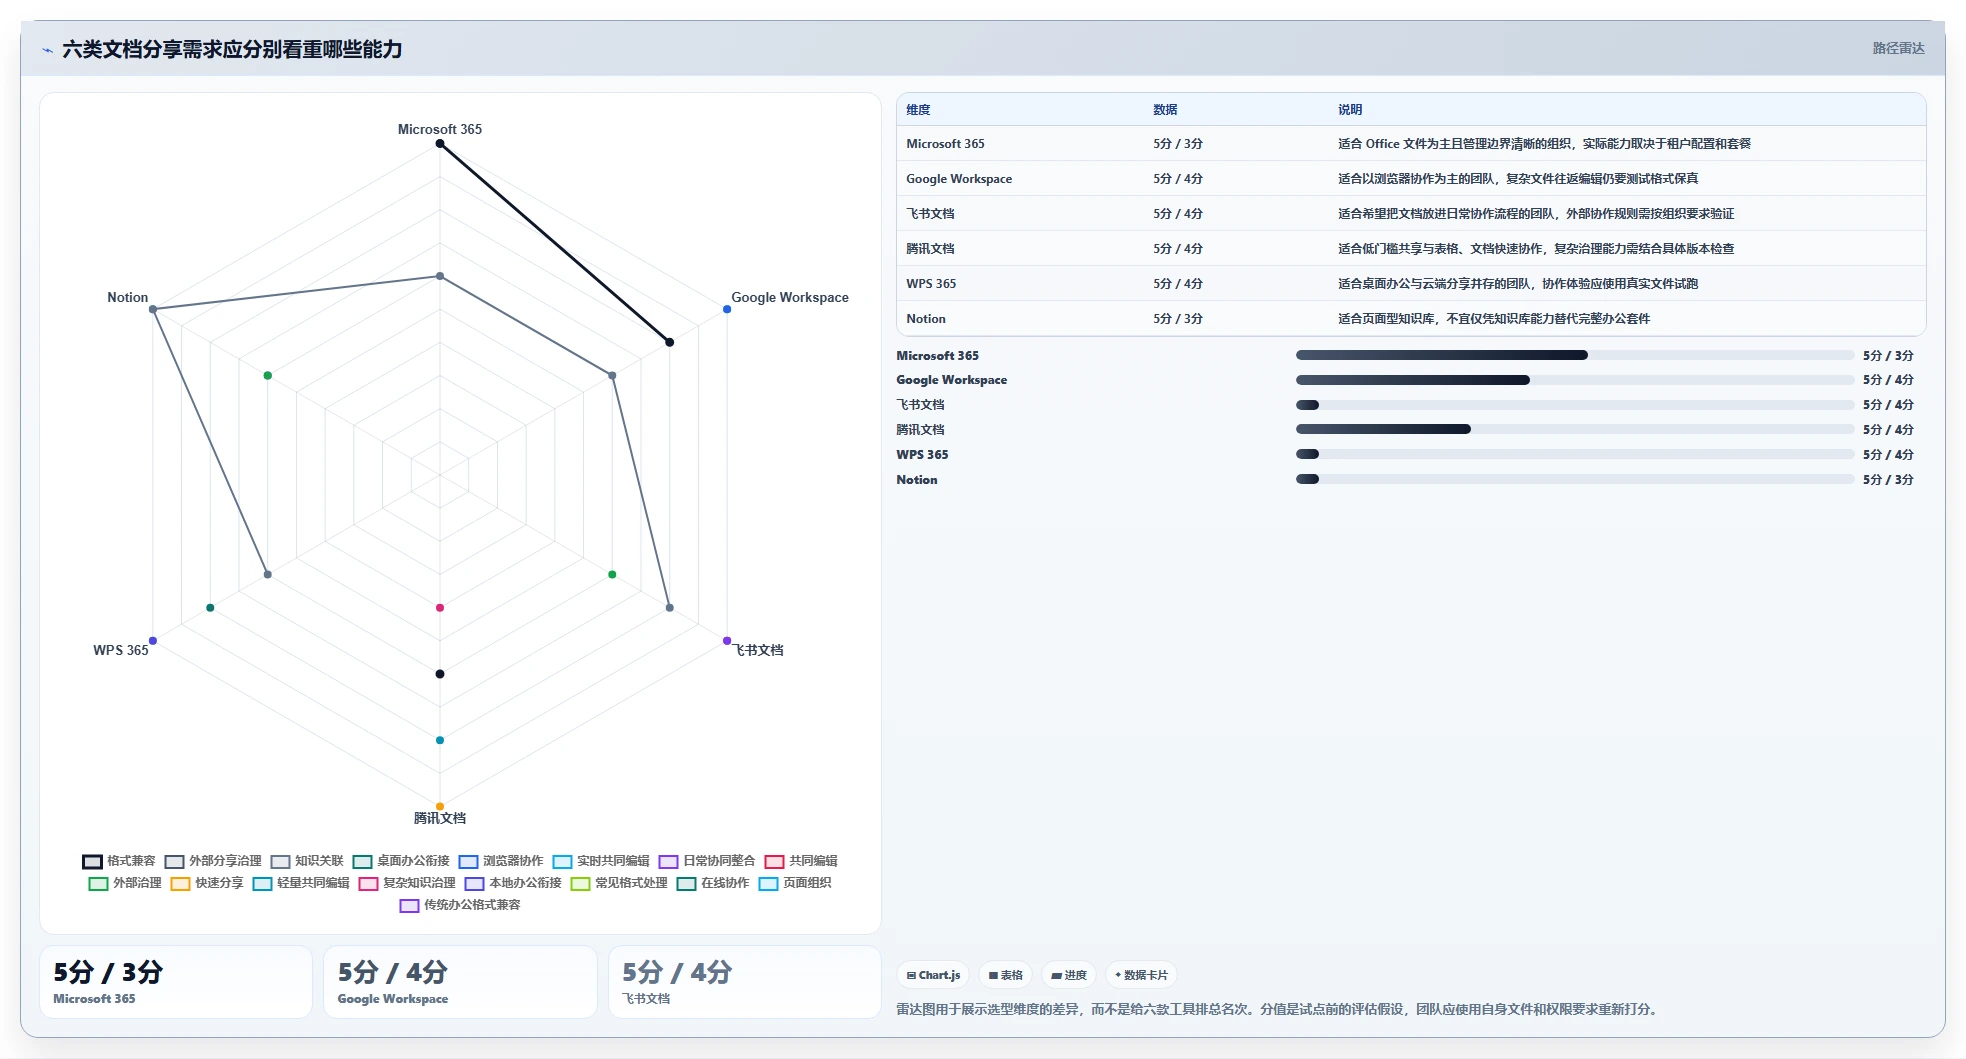Click the Notion axis label on radar
This screenshot has width=1966, height=1059.
click(128, 298)
